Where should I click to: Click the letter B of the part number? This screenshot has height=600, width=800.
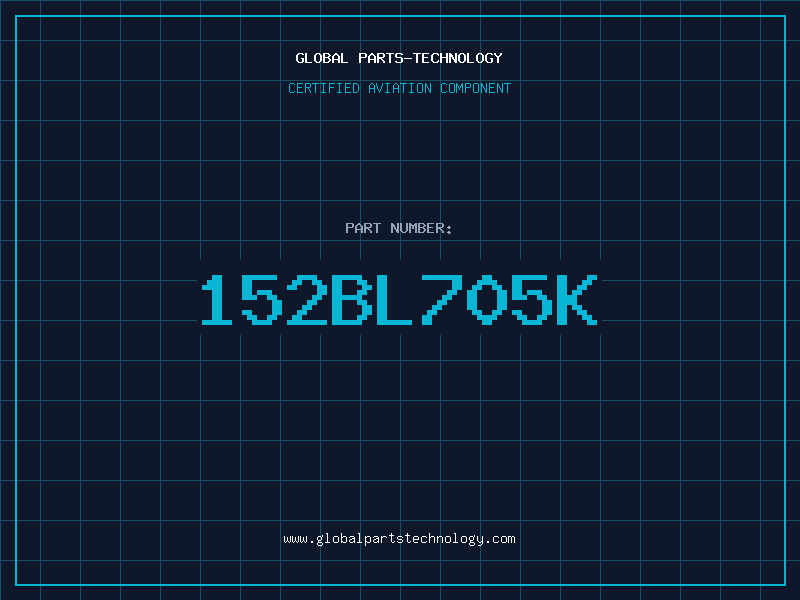(x=352, y=299)
